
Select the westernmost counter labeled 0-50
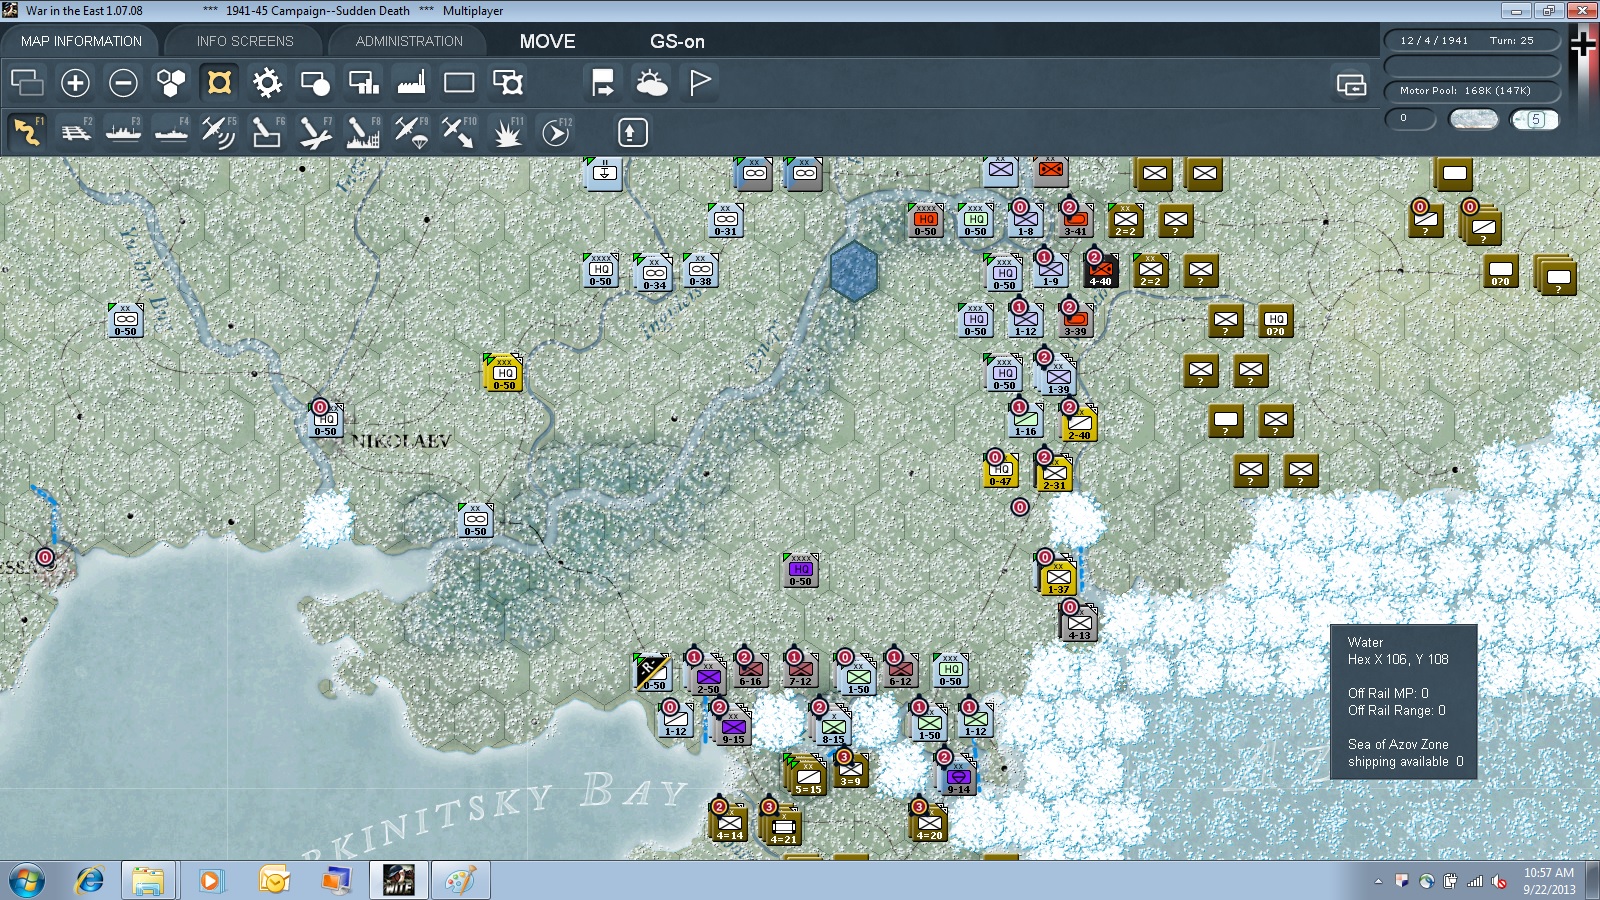125,320
